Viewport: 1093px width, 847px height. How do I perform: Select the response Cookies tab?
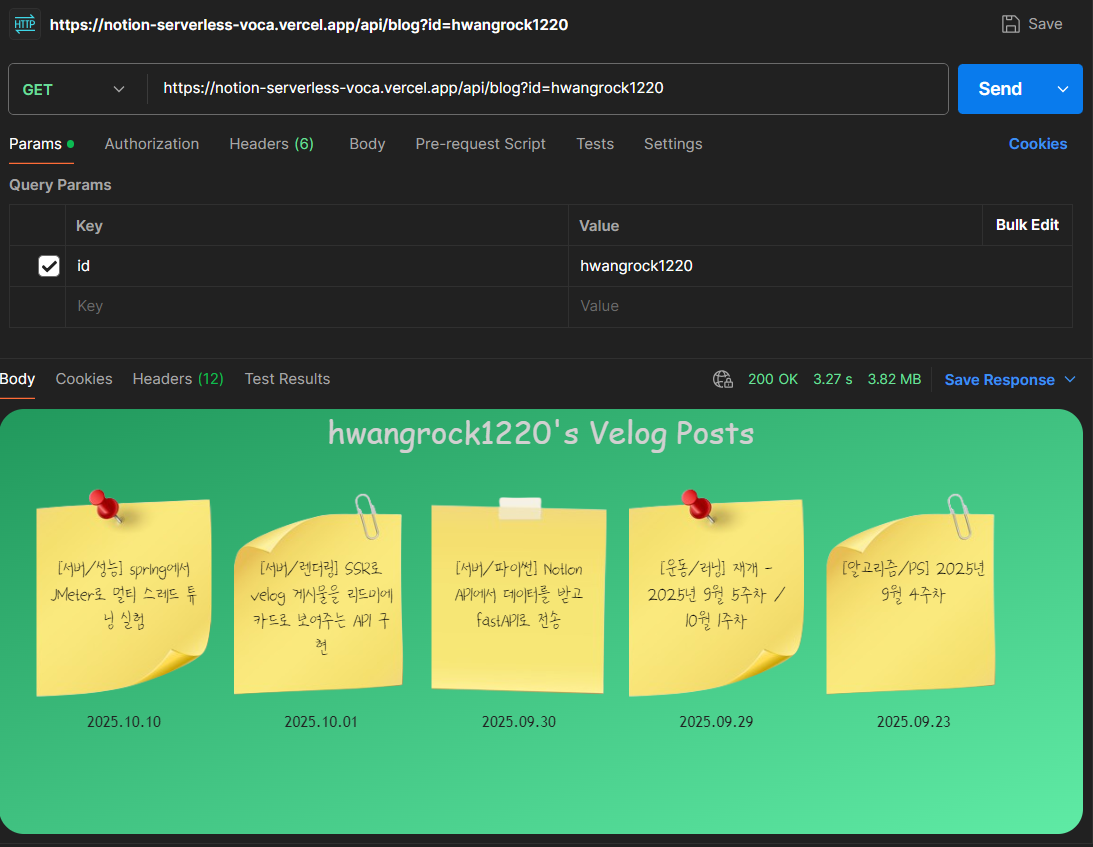pyautogui.click(x=84, y=379)
